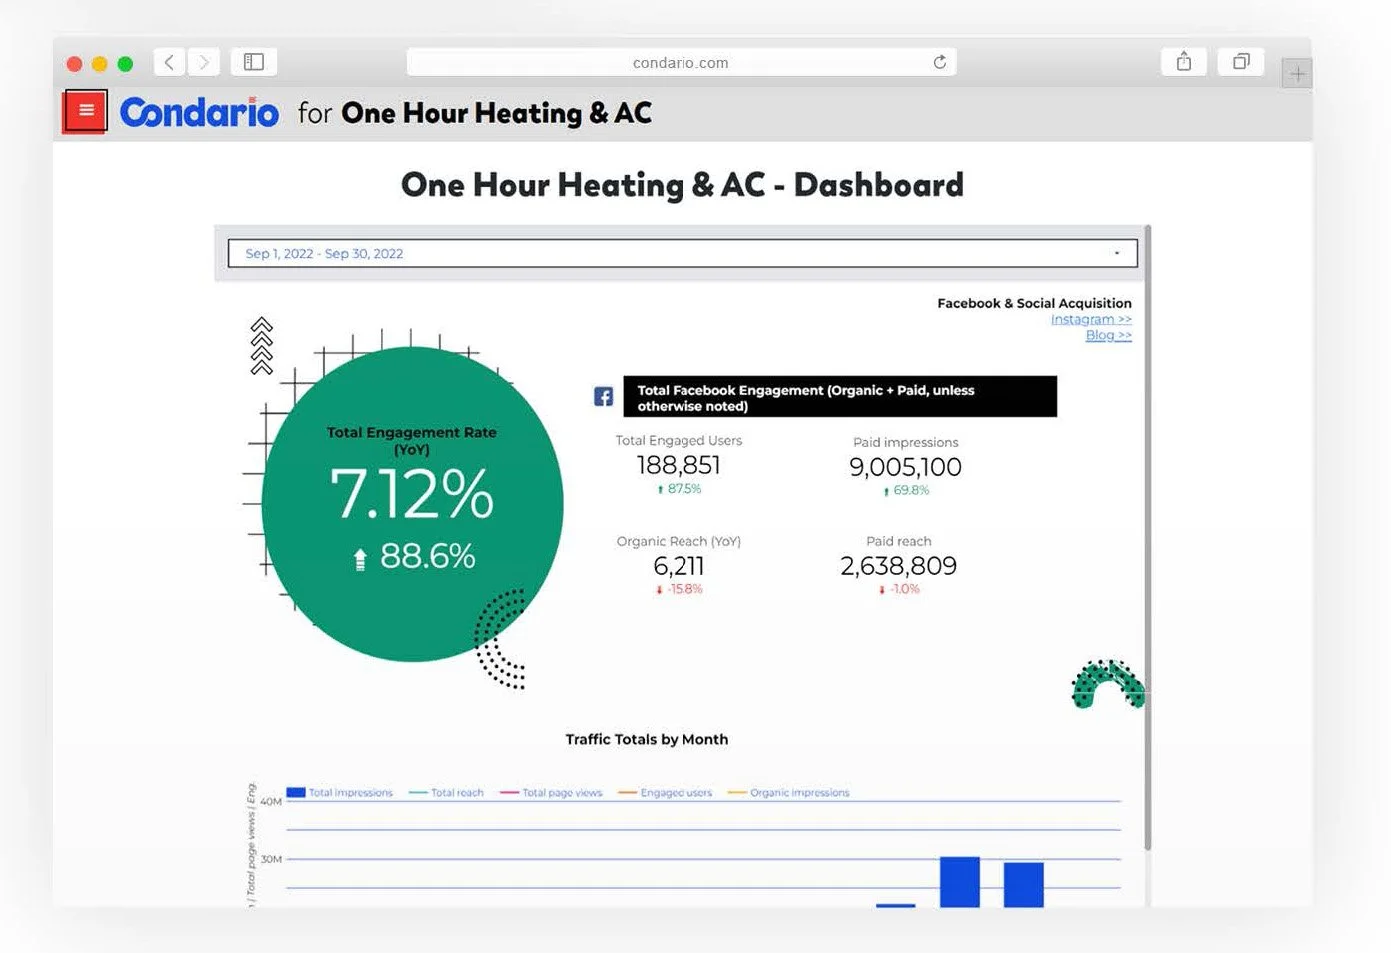Click the One Hour Heating & AC Dashboard title
The height and width of the screenshot is (953, 1391).
[x=682, y=185]
